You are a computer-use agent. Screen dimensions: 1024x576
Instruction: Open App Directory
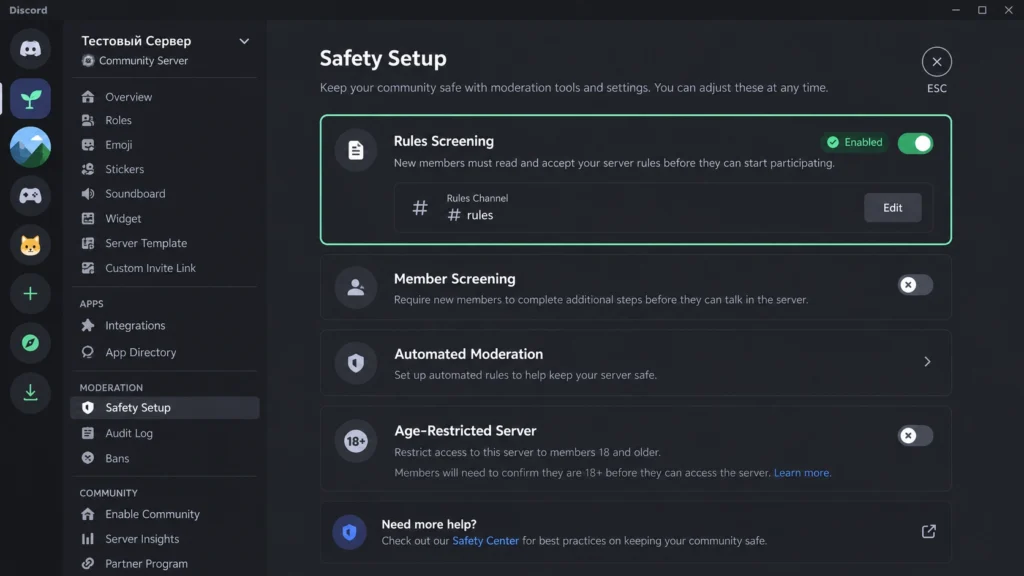click(x=165, y=352)
